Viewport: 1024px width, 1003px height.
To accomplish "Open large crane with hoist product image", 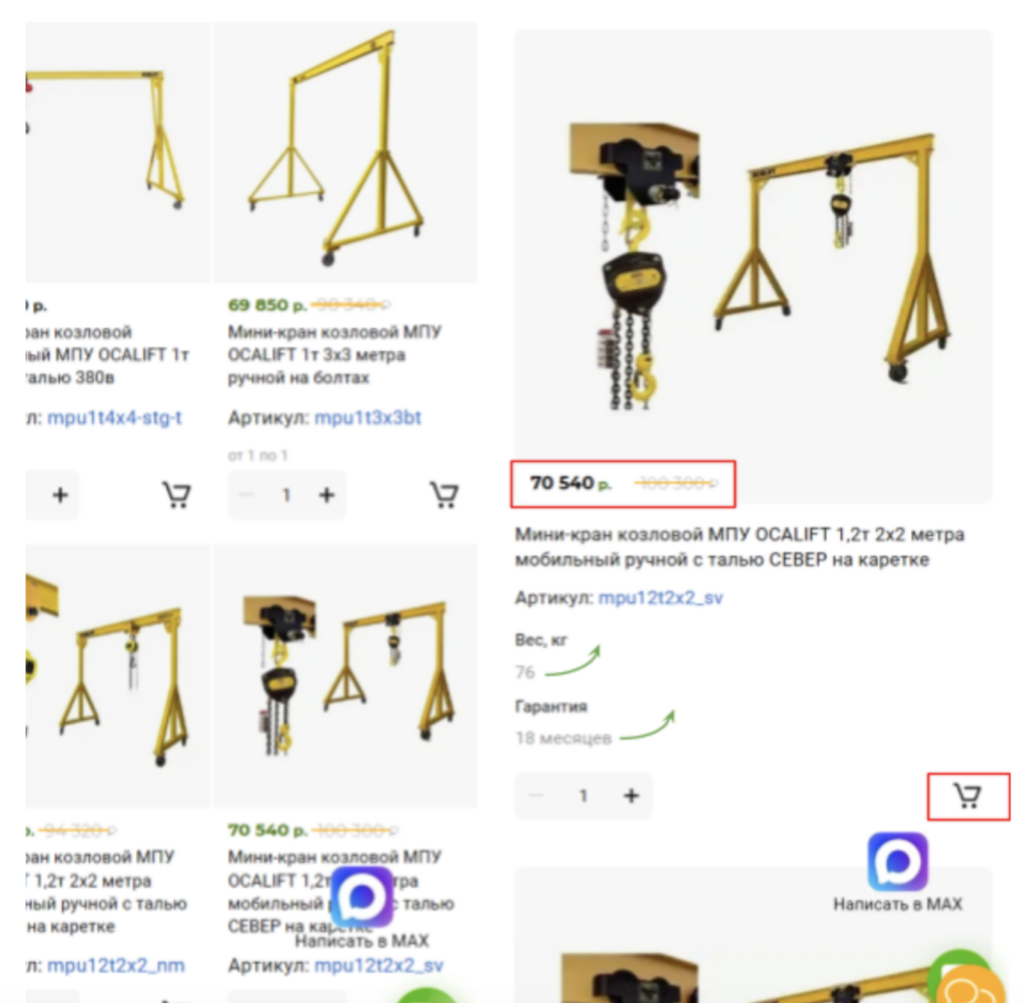I will pyautogui.click(x=753, y=264).
